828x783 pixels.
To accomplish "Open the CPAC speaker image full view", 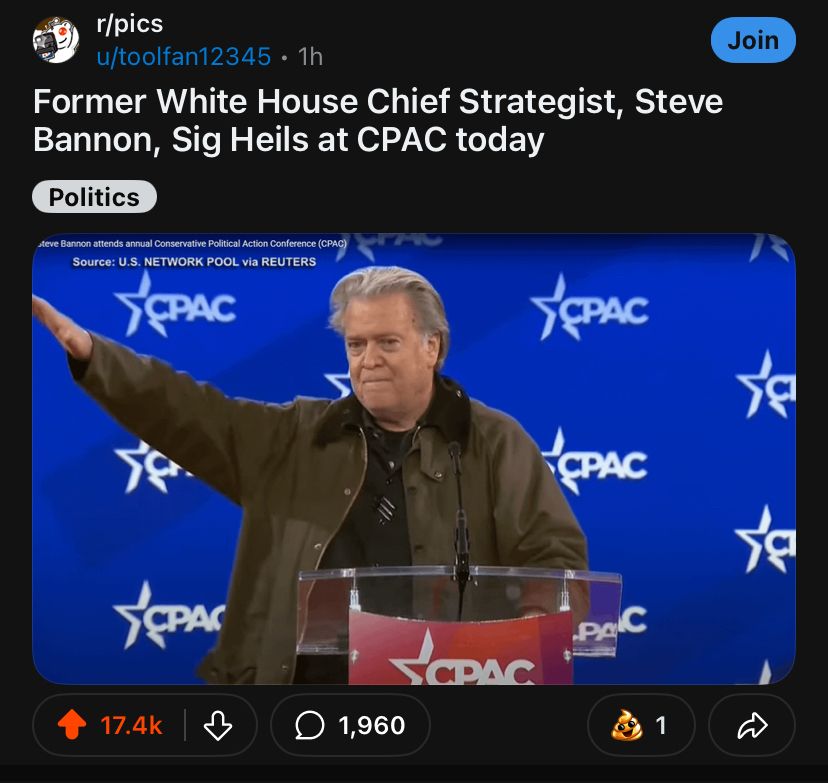I will (414, 459).
